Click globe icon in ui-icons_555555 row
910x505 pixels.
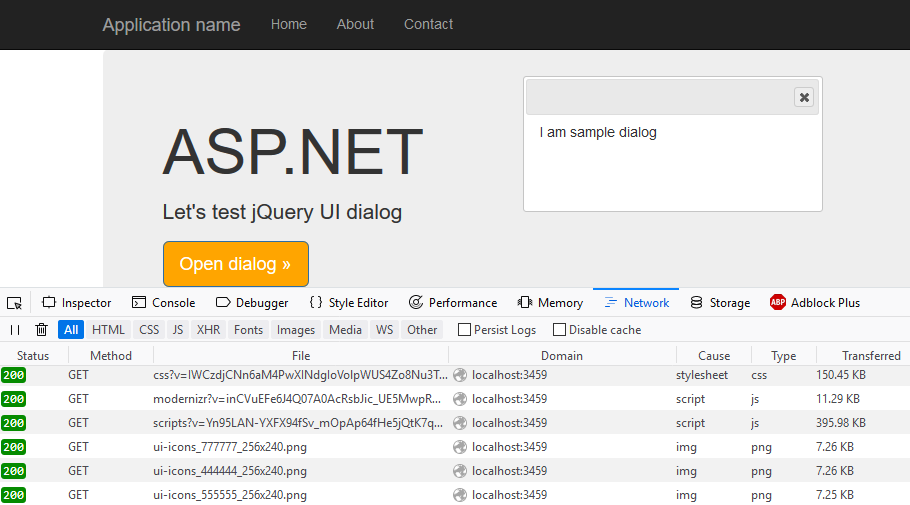click(460, 495)
